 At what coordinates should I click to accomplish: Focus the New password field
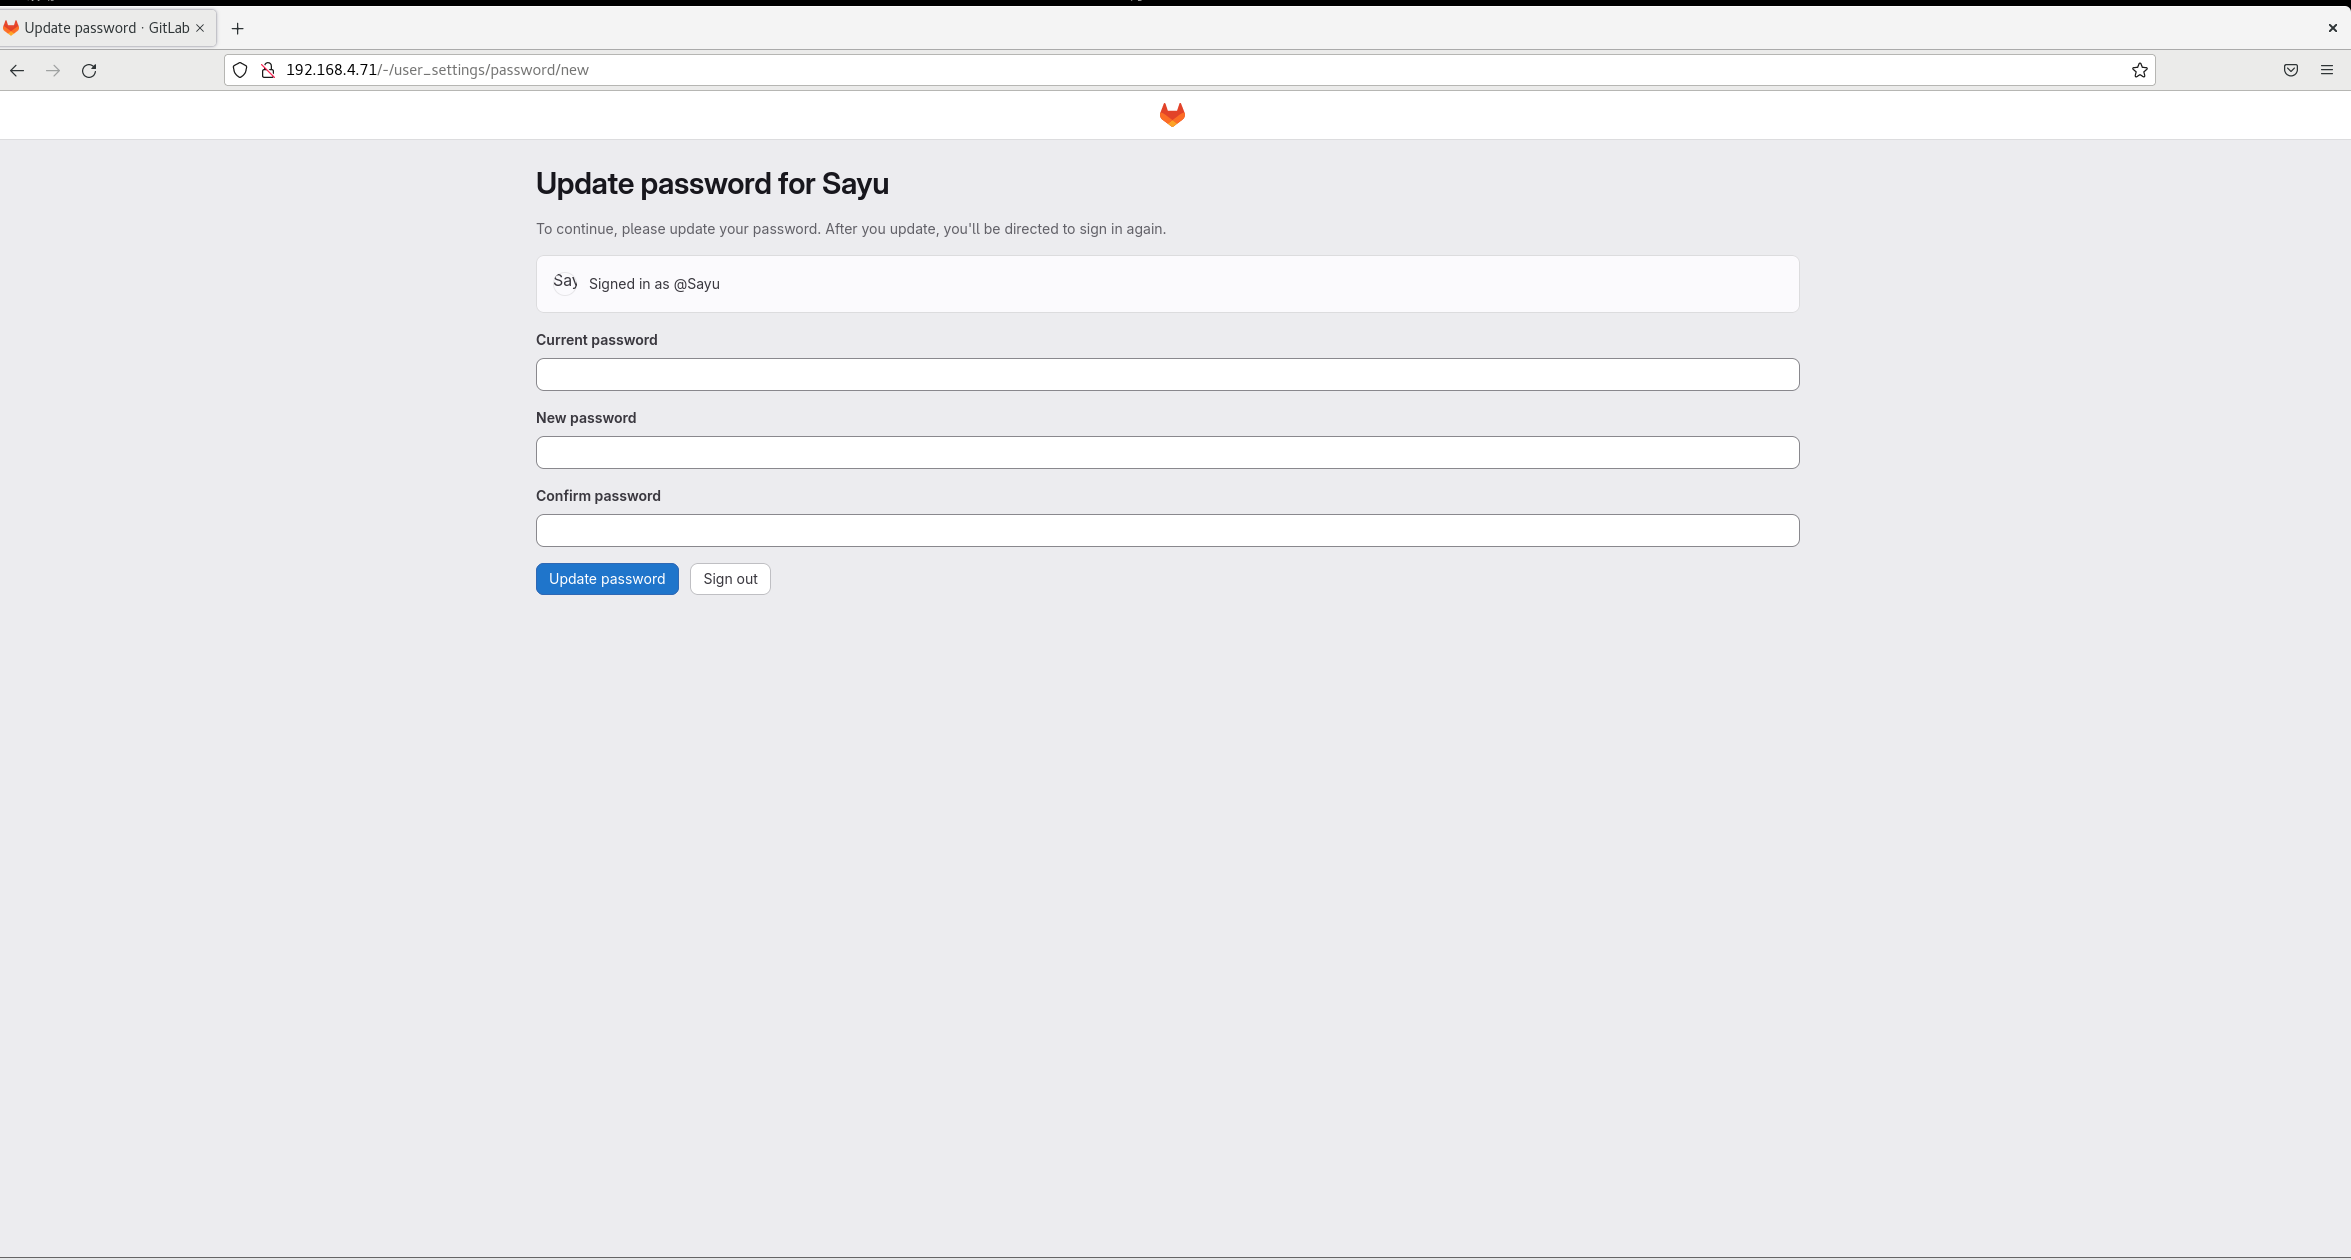click(x=1167, y=453)
